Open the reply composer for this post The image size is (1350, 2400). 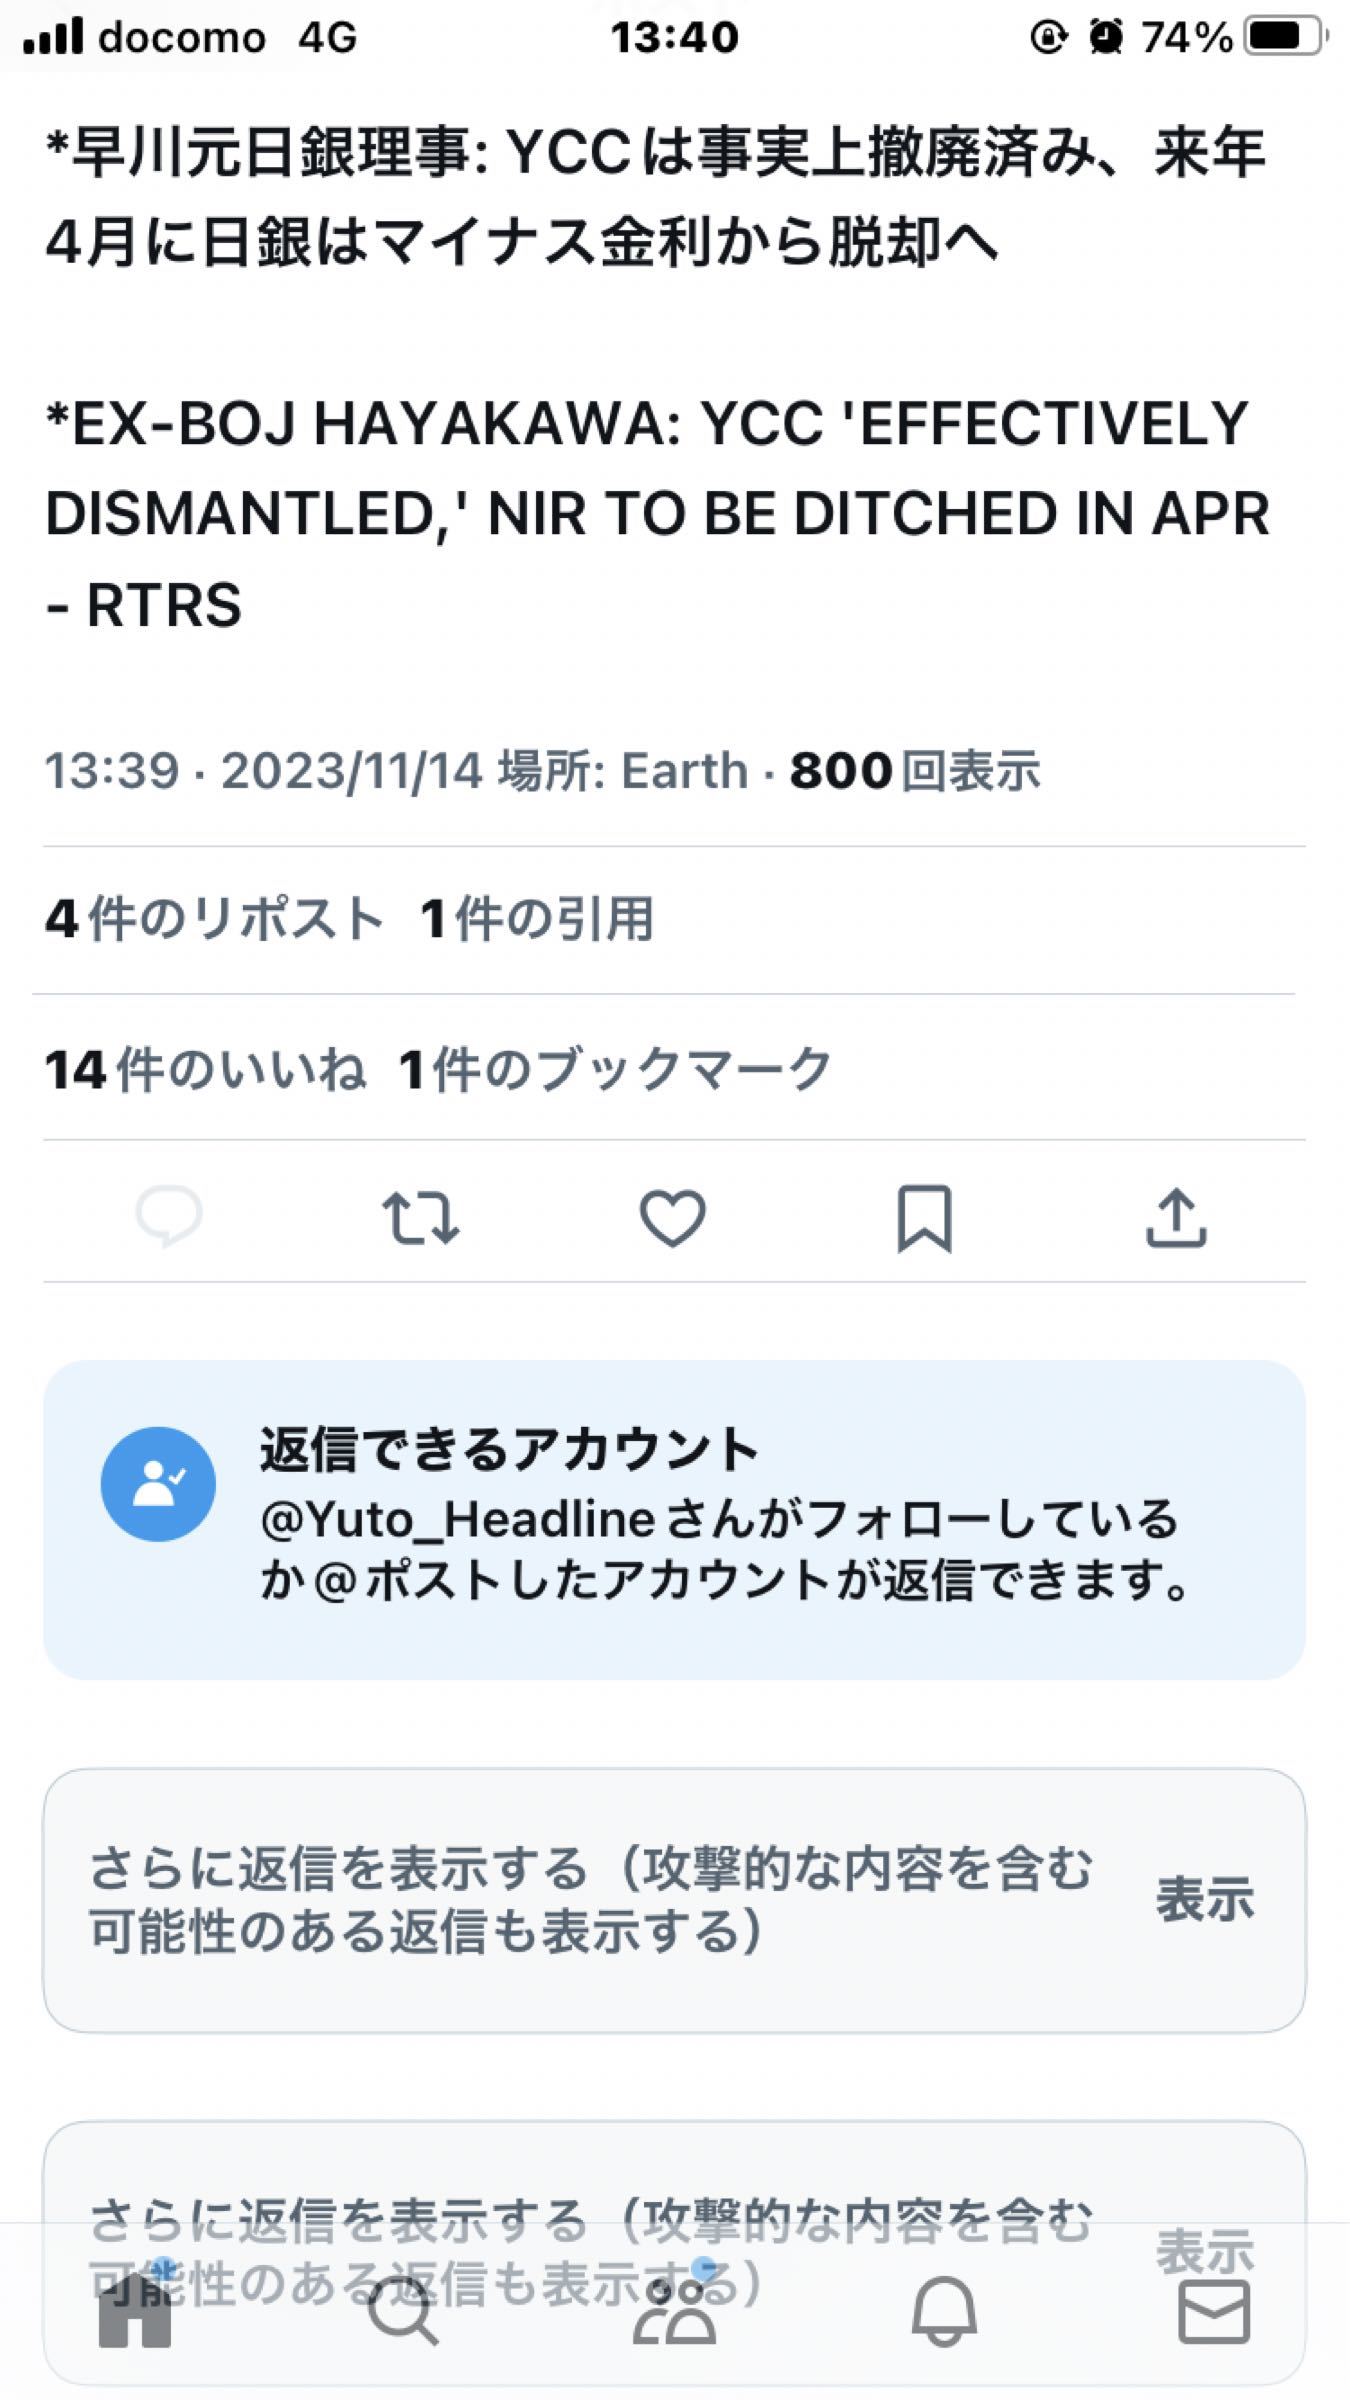[168, 1215]
